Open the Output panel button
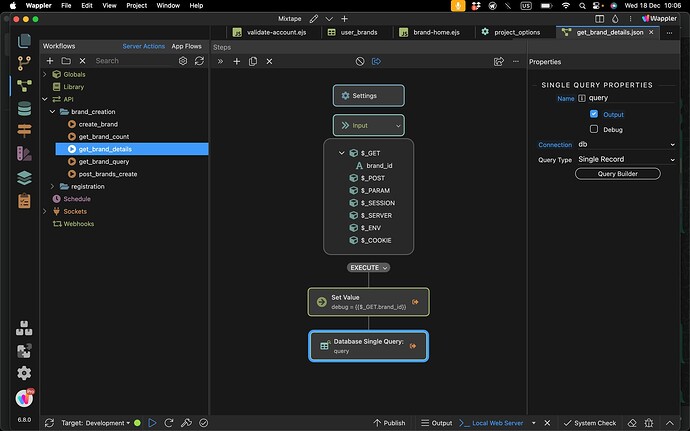The image size is (690, 431). pyautogui.click(x=437, y=423)
